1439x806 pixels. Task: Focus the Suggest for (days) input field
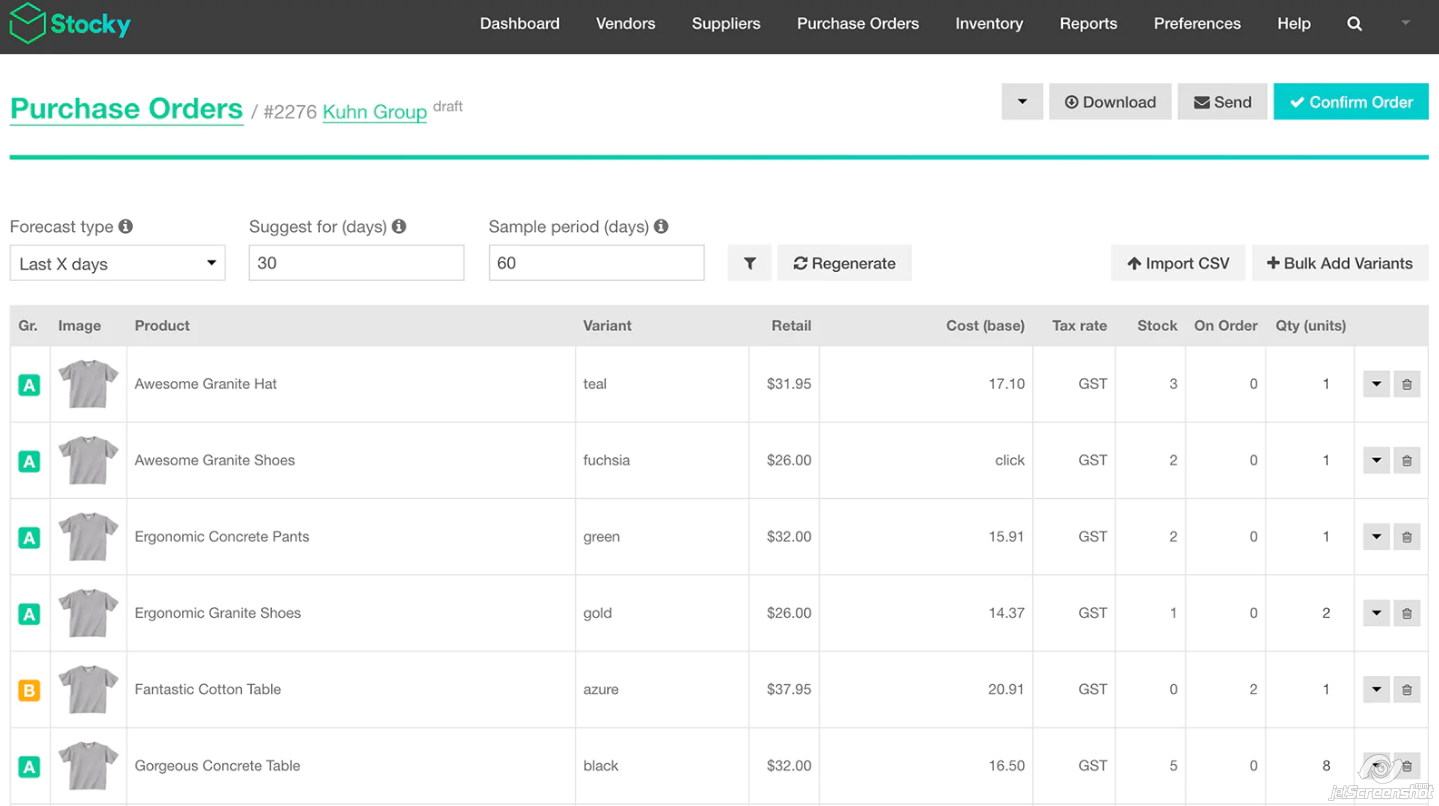point(356,263)
